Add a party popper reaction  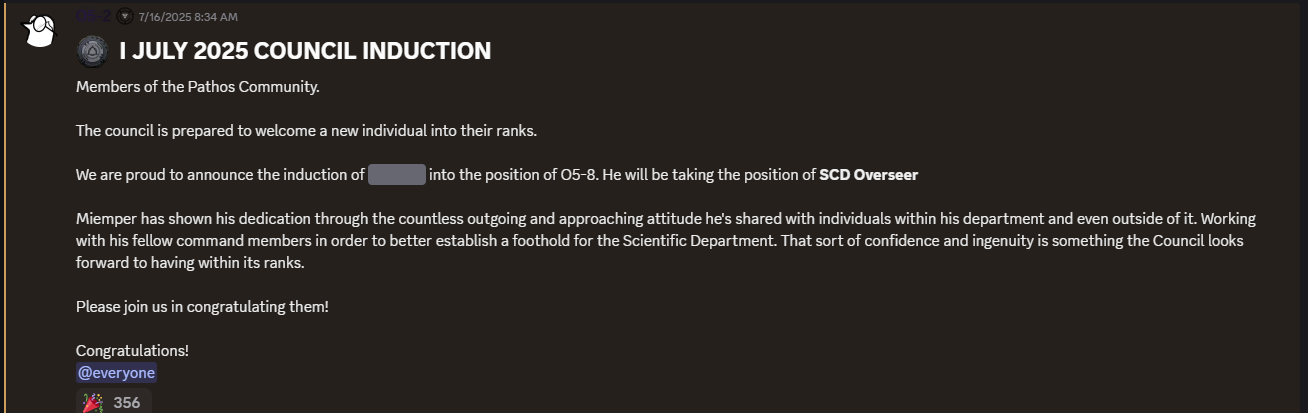93,402
